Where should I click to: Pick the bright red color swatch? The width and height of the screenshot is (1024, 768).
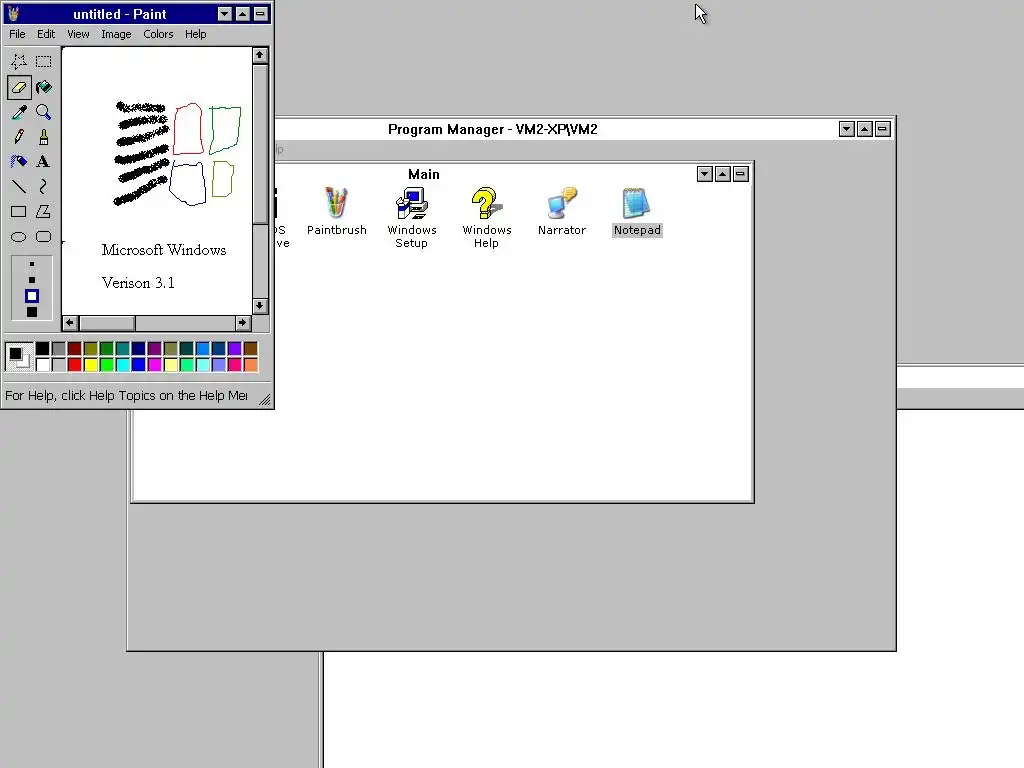[x=74, y=364]
